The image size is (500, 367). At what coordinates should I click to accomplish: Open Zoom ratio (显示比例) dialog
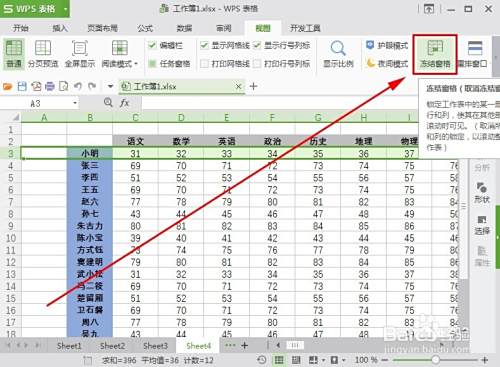click(x=338, y=53)
